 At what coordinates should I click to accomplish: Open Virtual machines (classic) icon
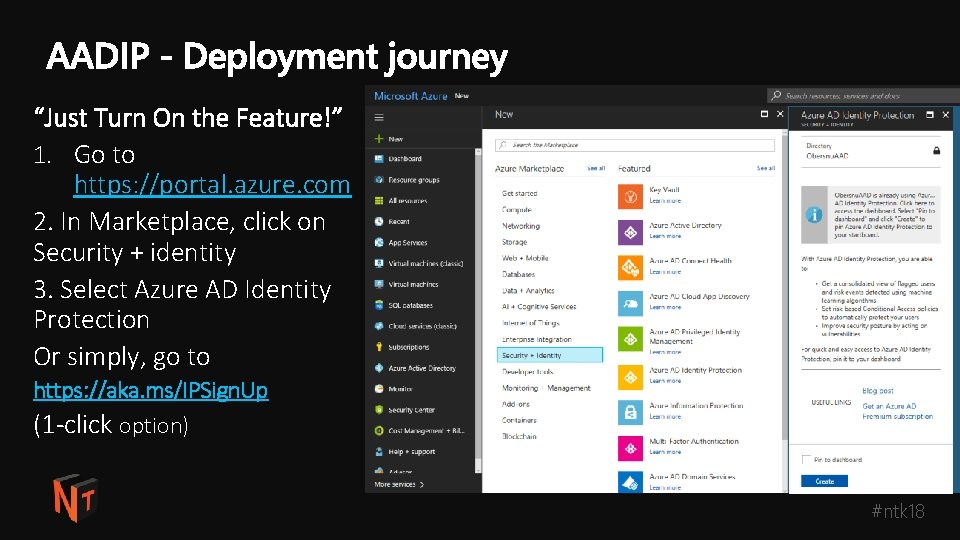(x=379, y=263)
